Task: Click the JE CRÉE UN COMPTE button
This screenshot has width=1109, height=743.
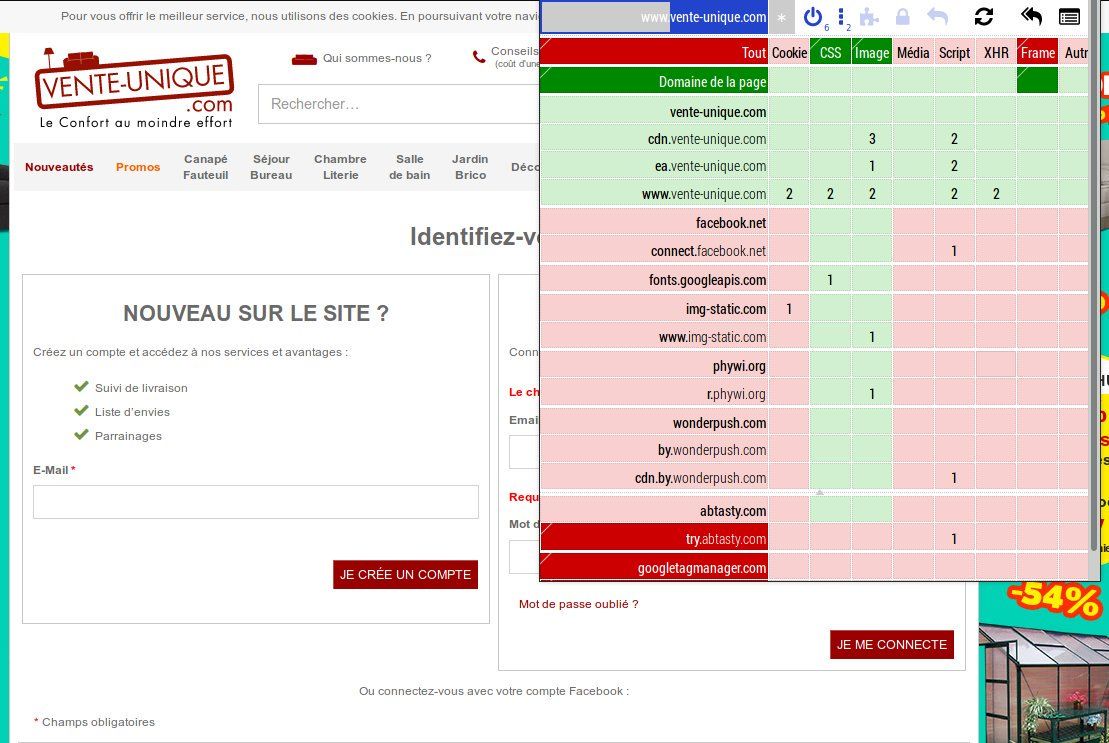Action: point(405,575)
